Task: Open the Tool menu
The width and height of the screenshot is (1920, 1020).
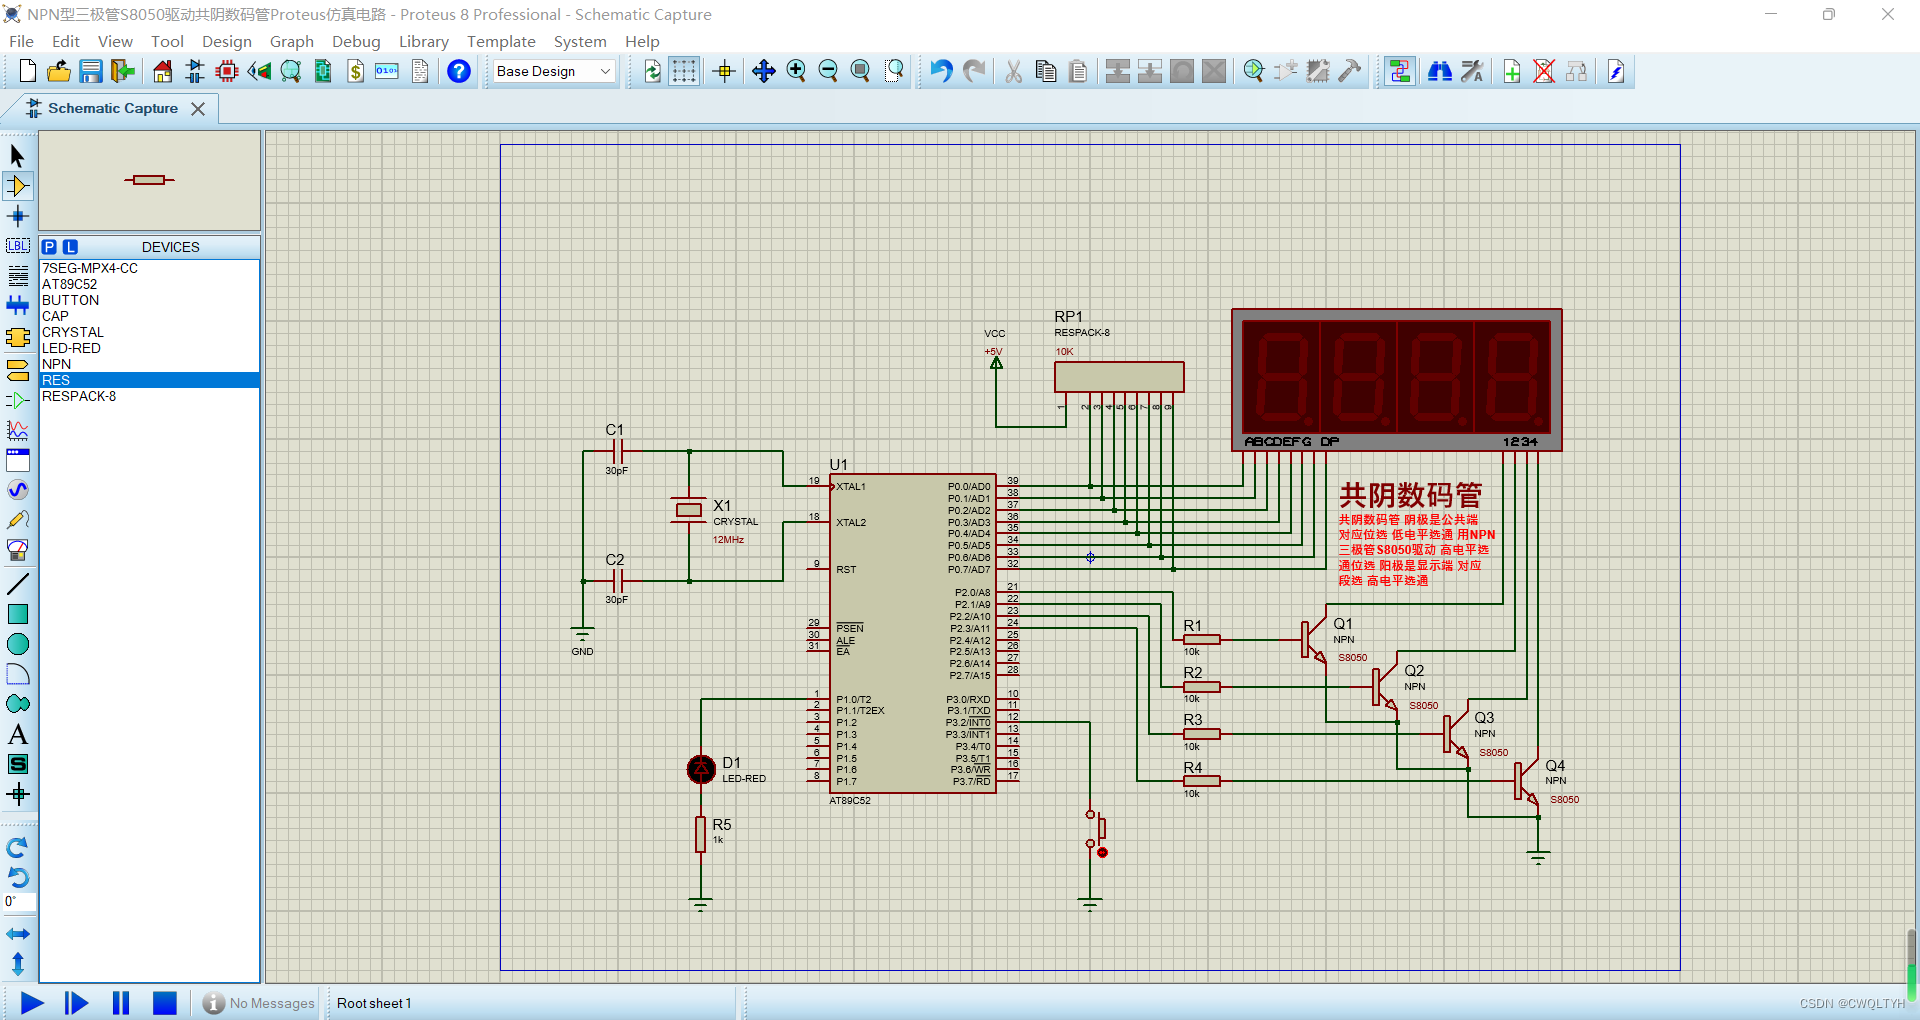Action: (x=167, y=41)
